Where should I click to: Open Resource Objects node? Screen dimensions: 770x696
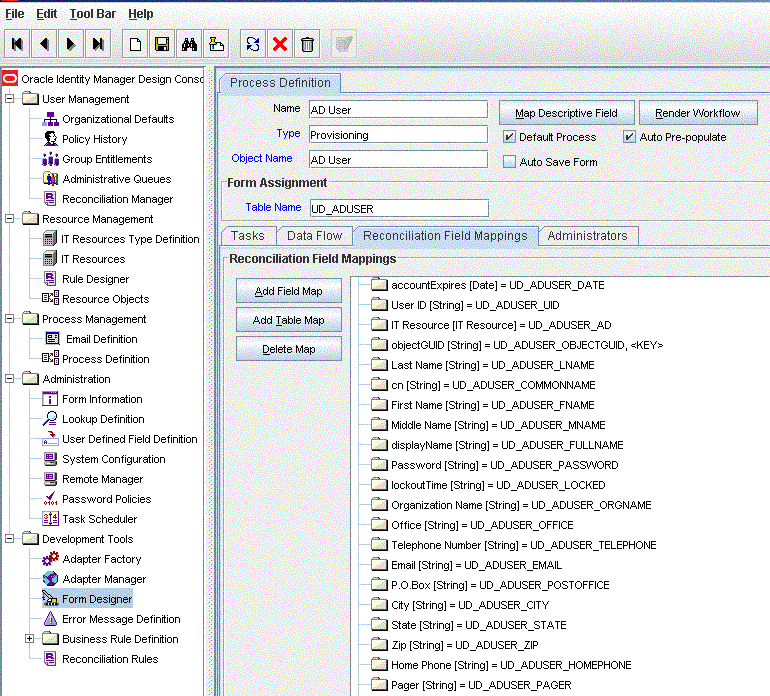(x=96, y=299)
